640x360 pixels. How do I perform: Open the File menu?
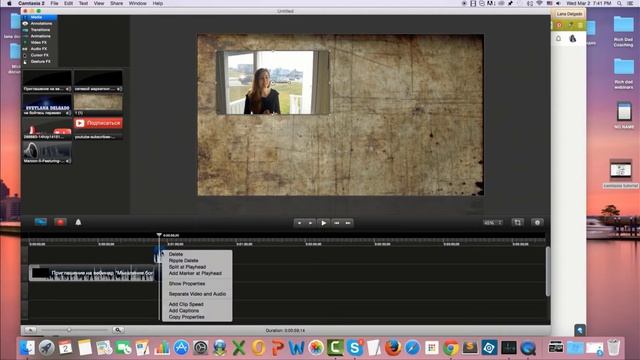click(54, 3)
